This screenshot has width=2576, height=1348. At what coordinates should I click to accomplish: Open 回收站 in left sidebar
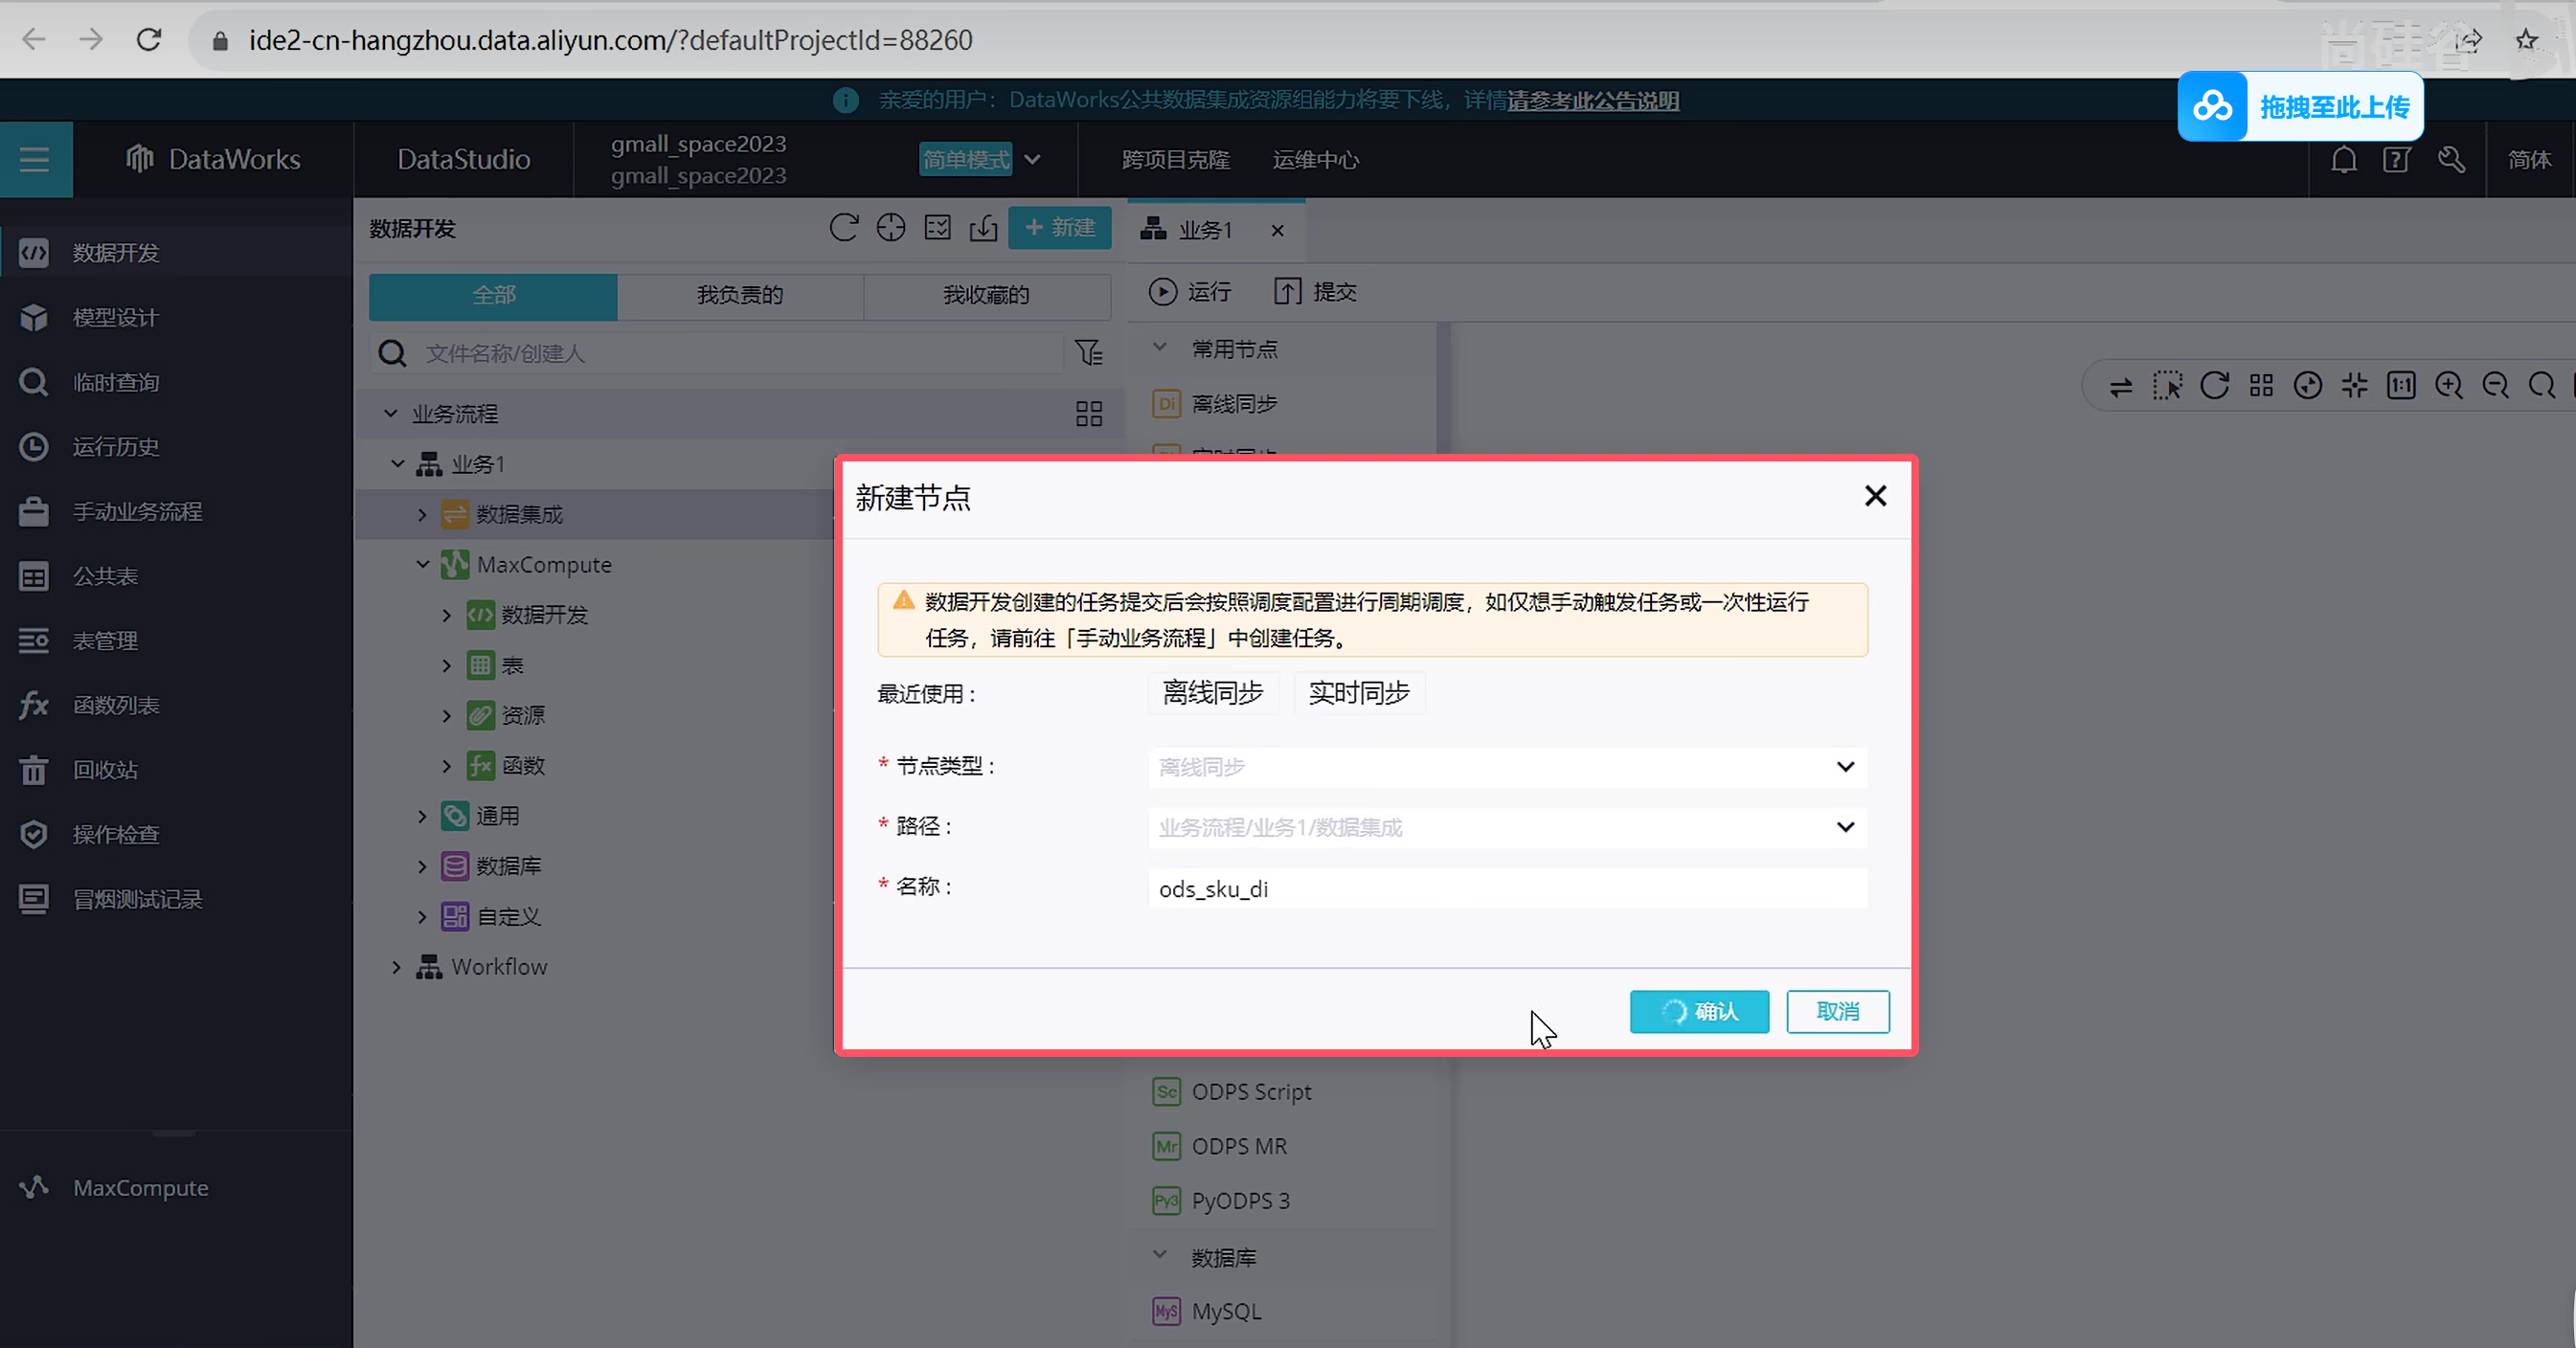click(x=105, y=770)
